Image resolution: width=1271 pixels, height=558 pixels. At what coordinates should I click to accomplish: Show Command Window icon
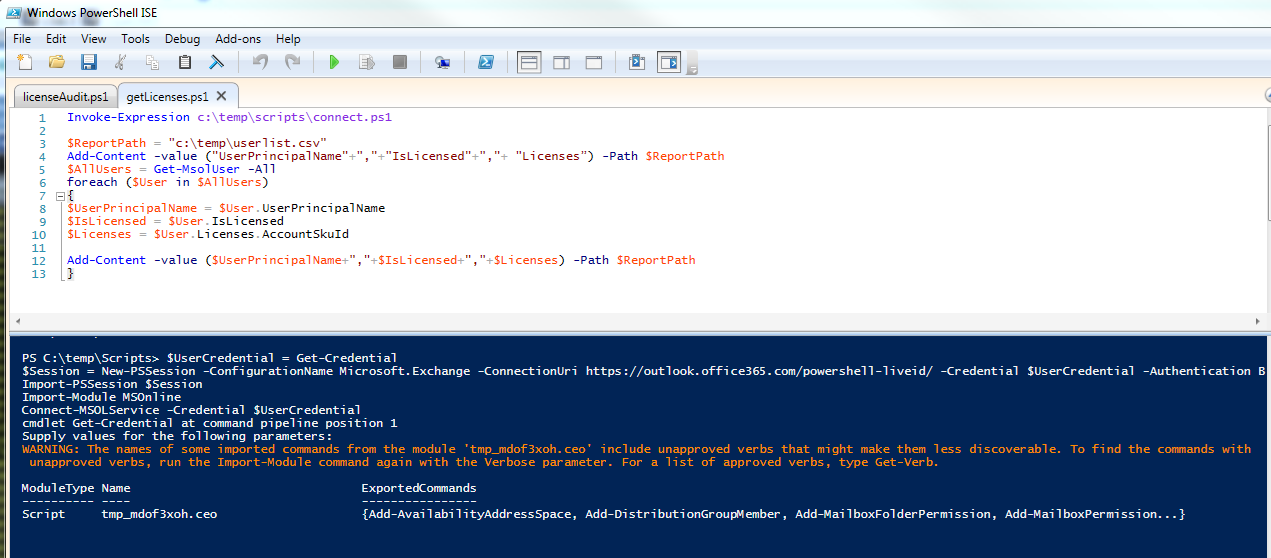636,63
